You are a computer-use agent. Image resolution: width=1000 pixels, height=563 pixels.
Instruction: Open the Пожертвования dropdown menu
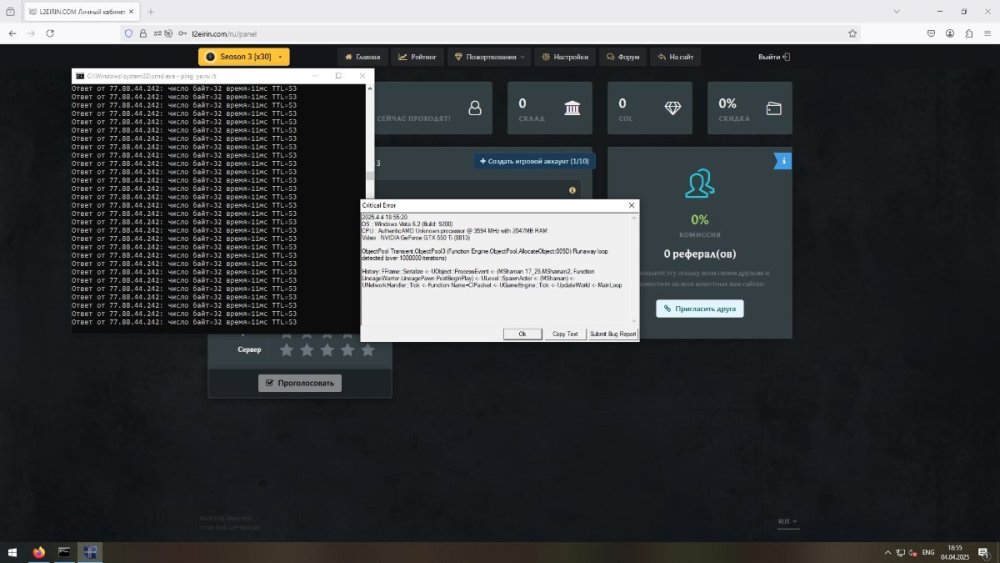490,57
